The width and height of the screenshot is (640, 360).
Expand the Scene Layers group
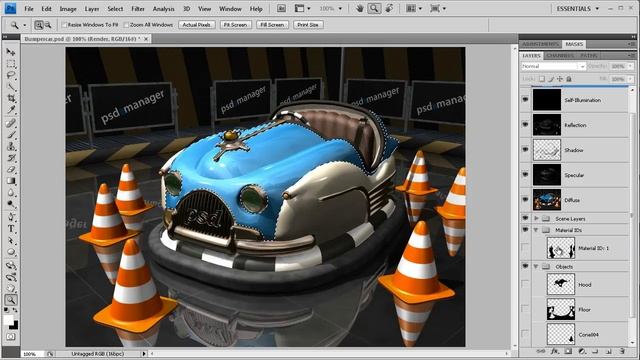[x=536, y=219]
